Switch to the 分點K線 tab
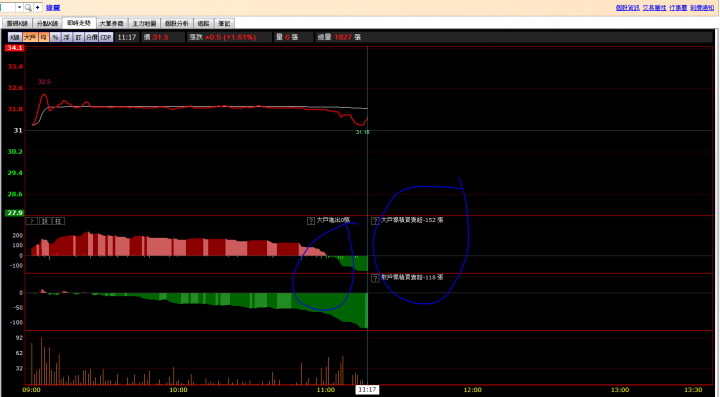Image resolution: width=720 pixels, height=397 pixels. tap(47, 23)
